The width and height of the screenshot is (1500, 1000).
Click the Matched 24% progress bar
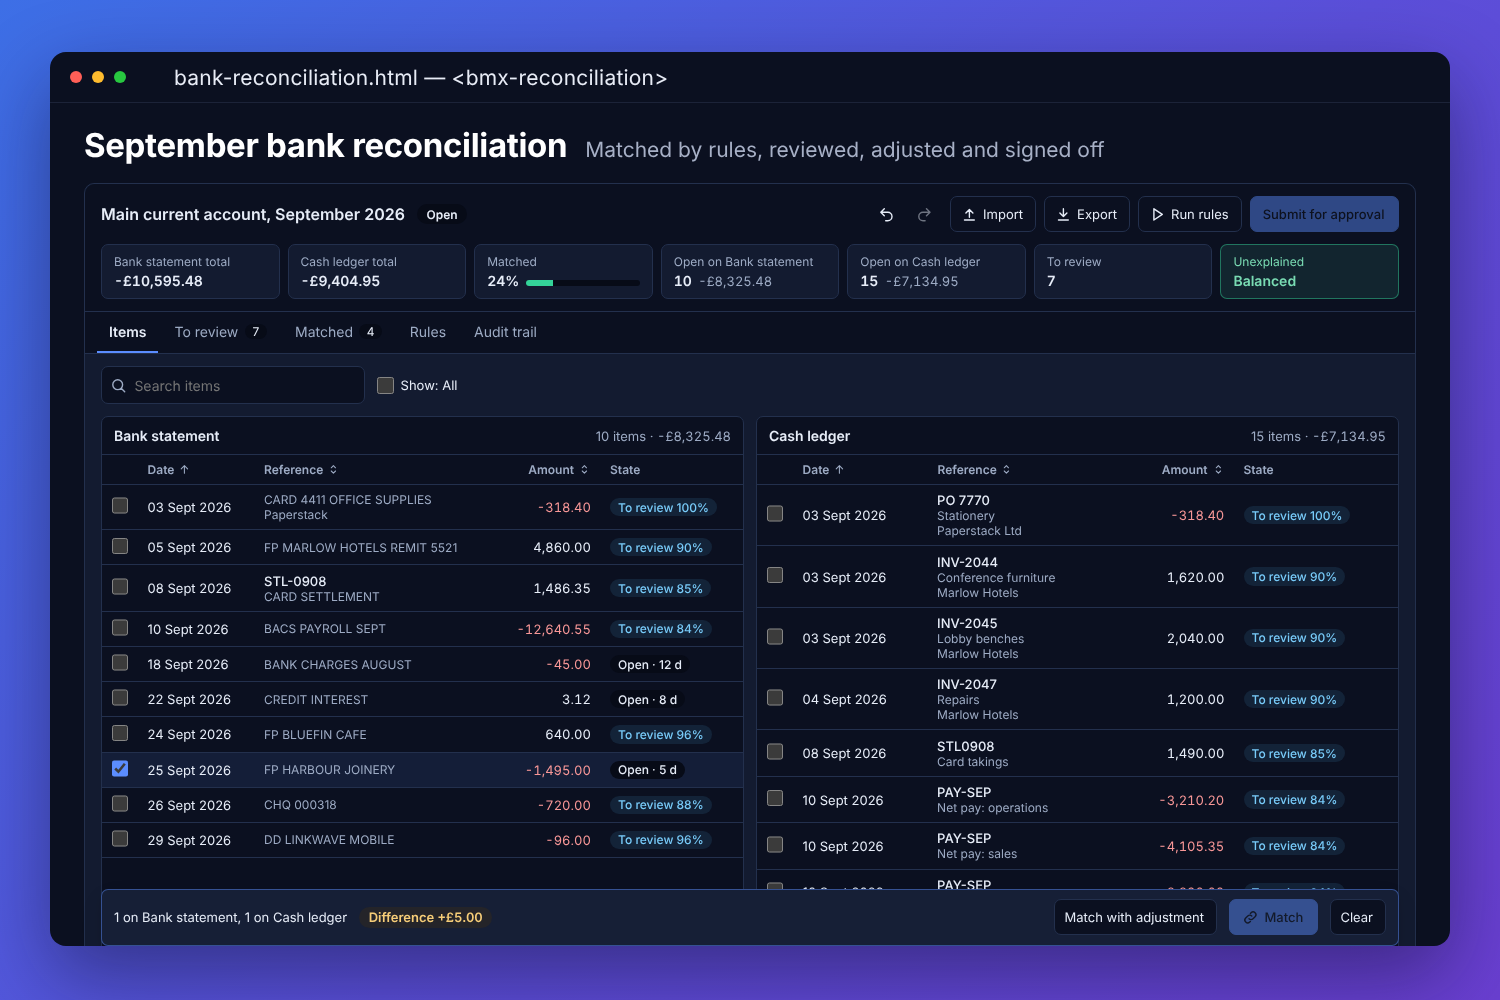[583, 283]
